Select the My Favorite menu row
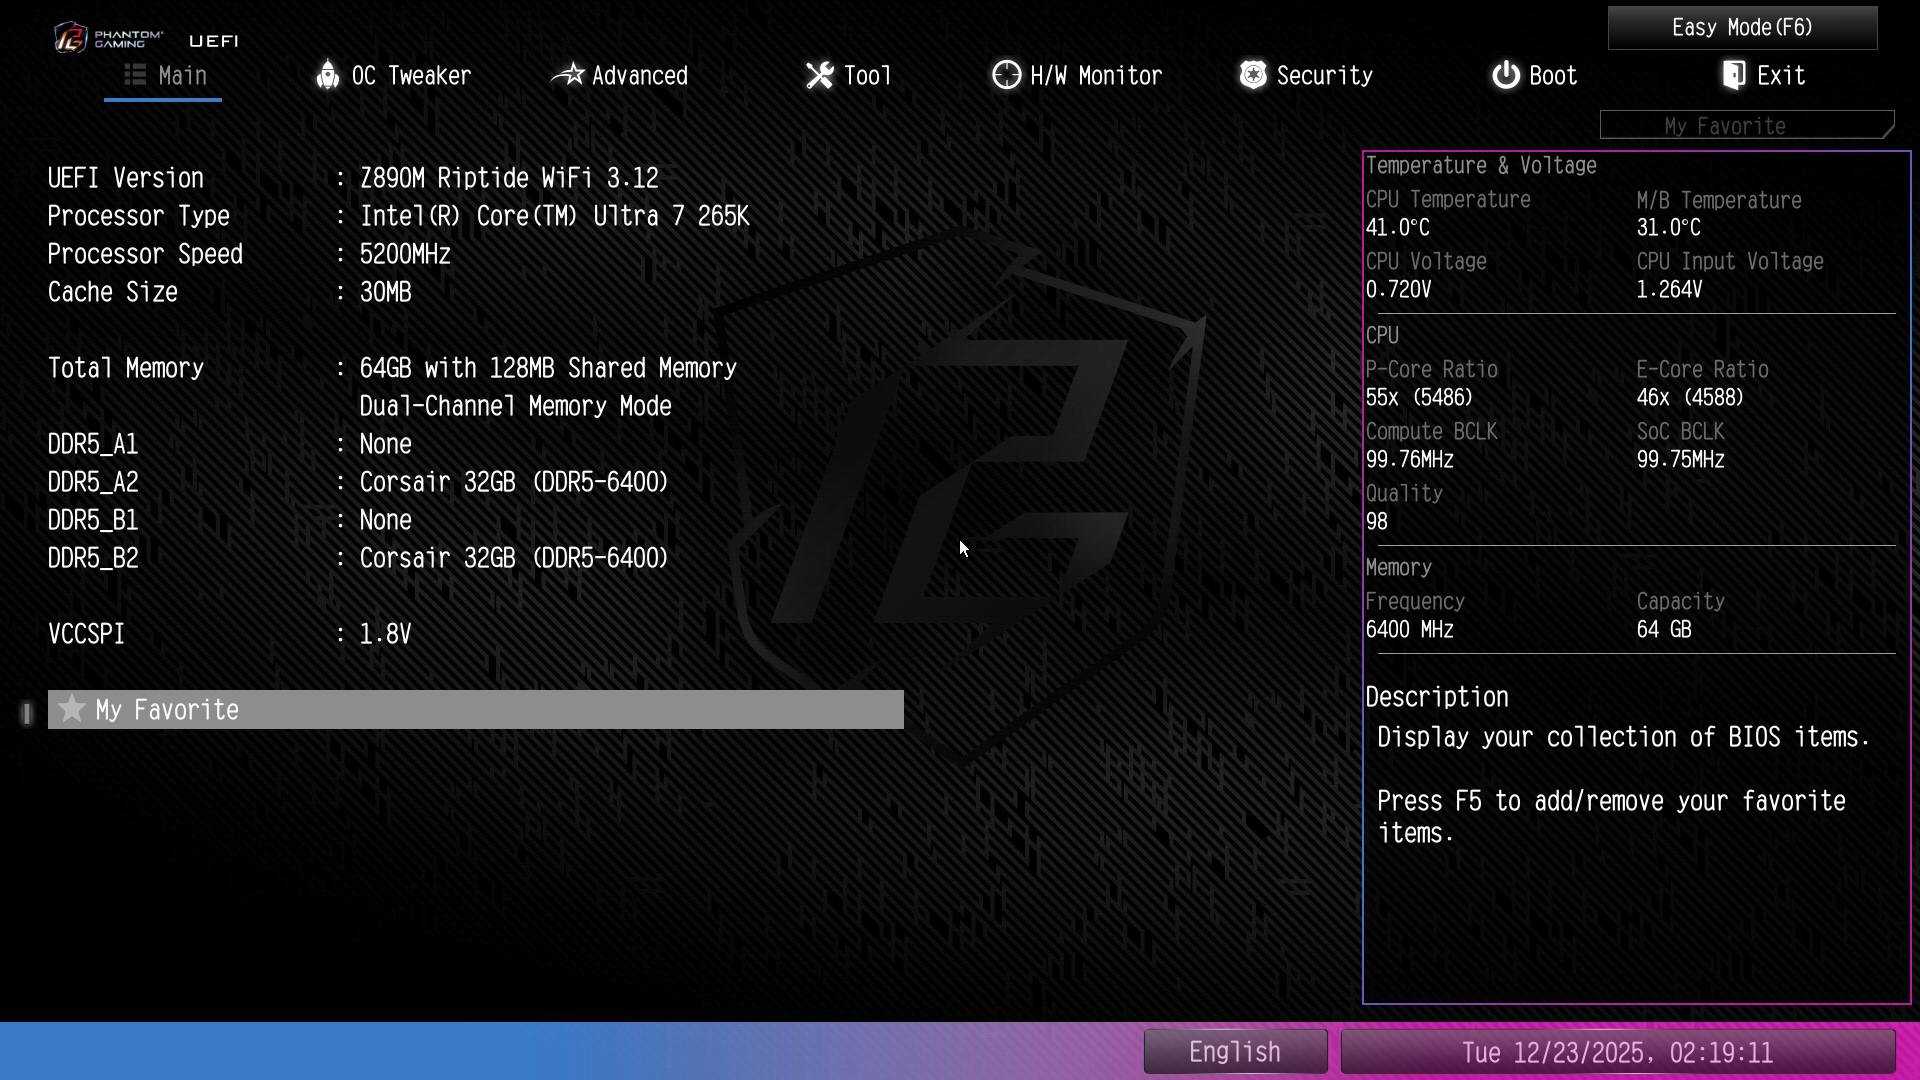The image size is (1920, 1080). [476, 710]
